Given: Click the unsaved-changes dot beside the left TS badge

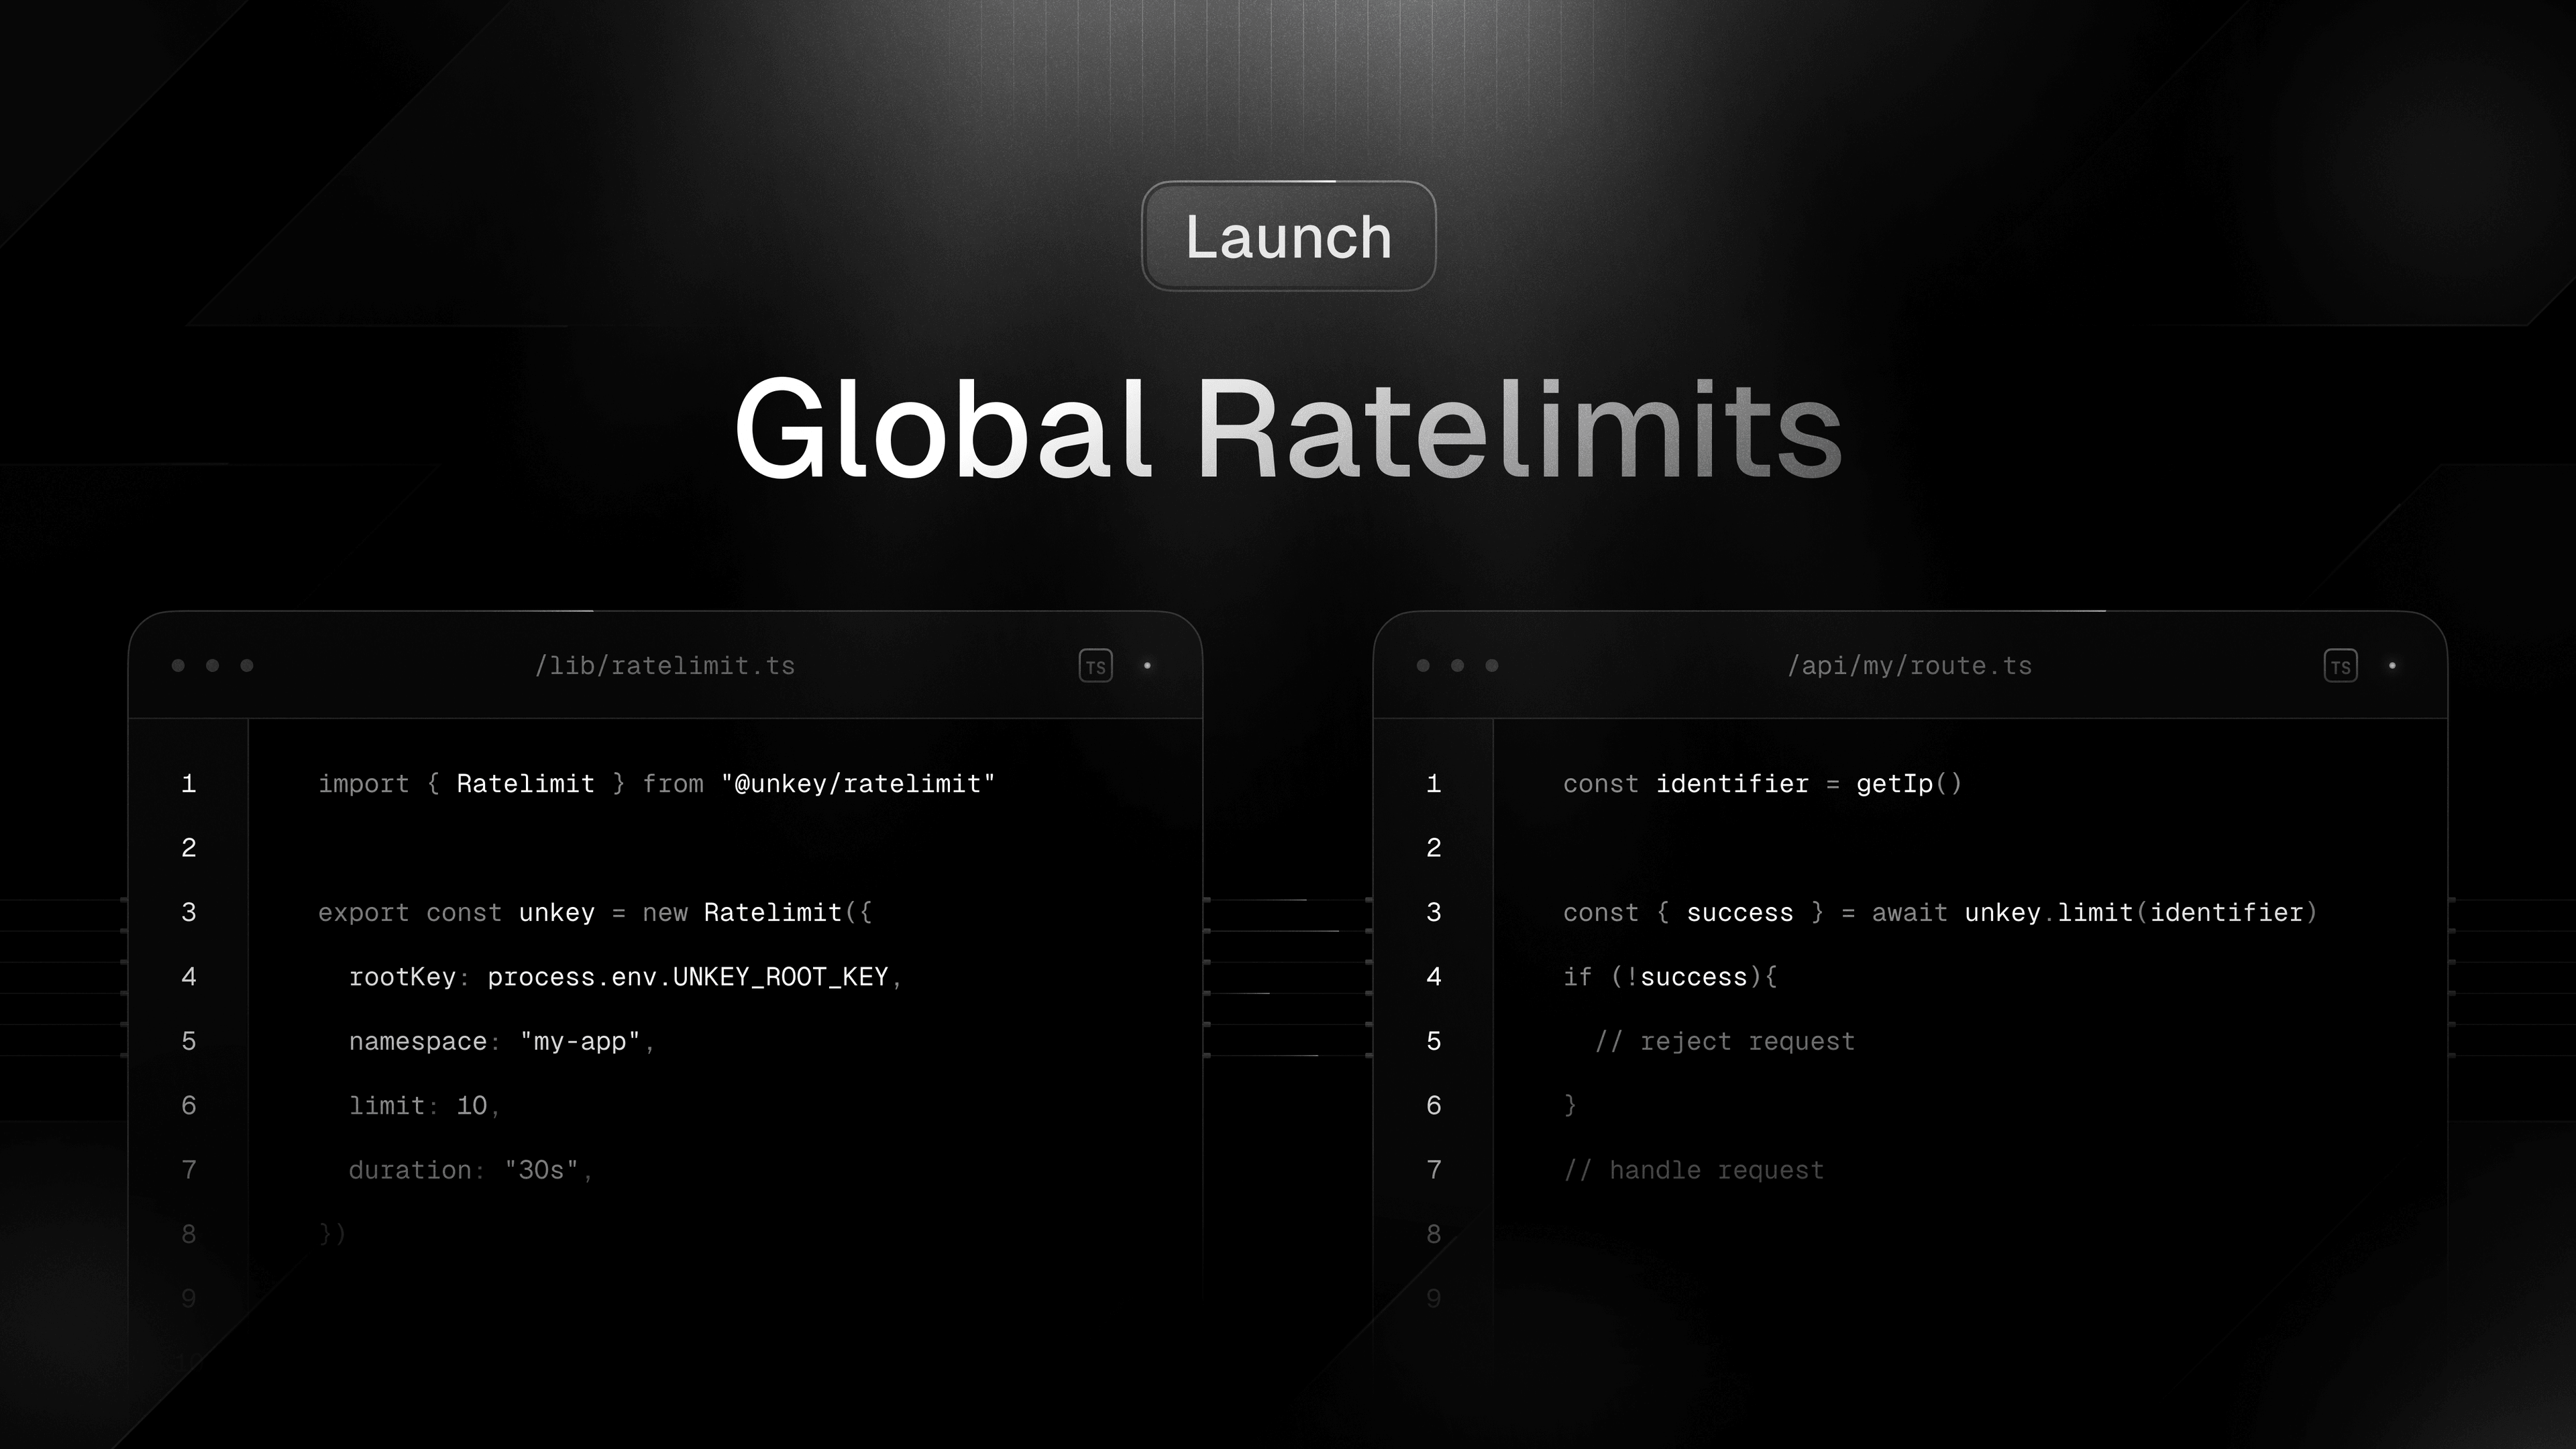Looking at the screenshot, I should coord(1148,665).
